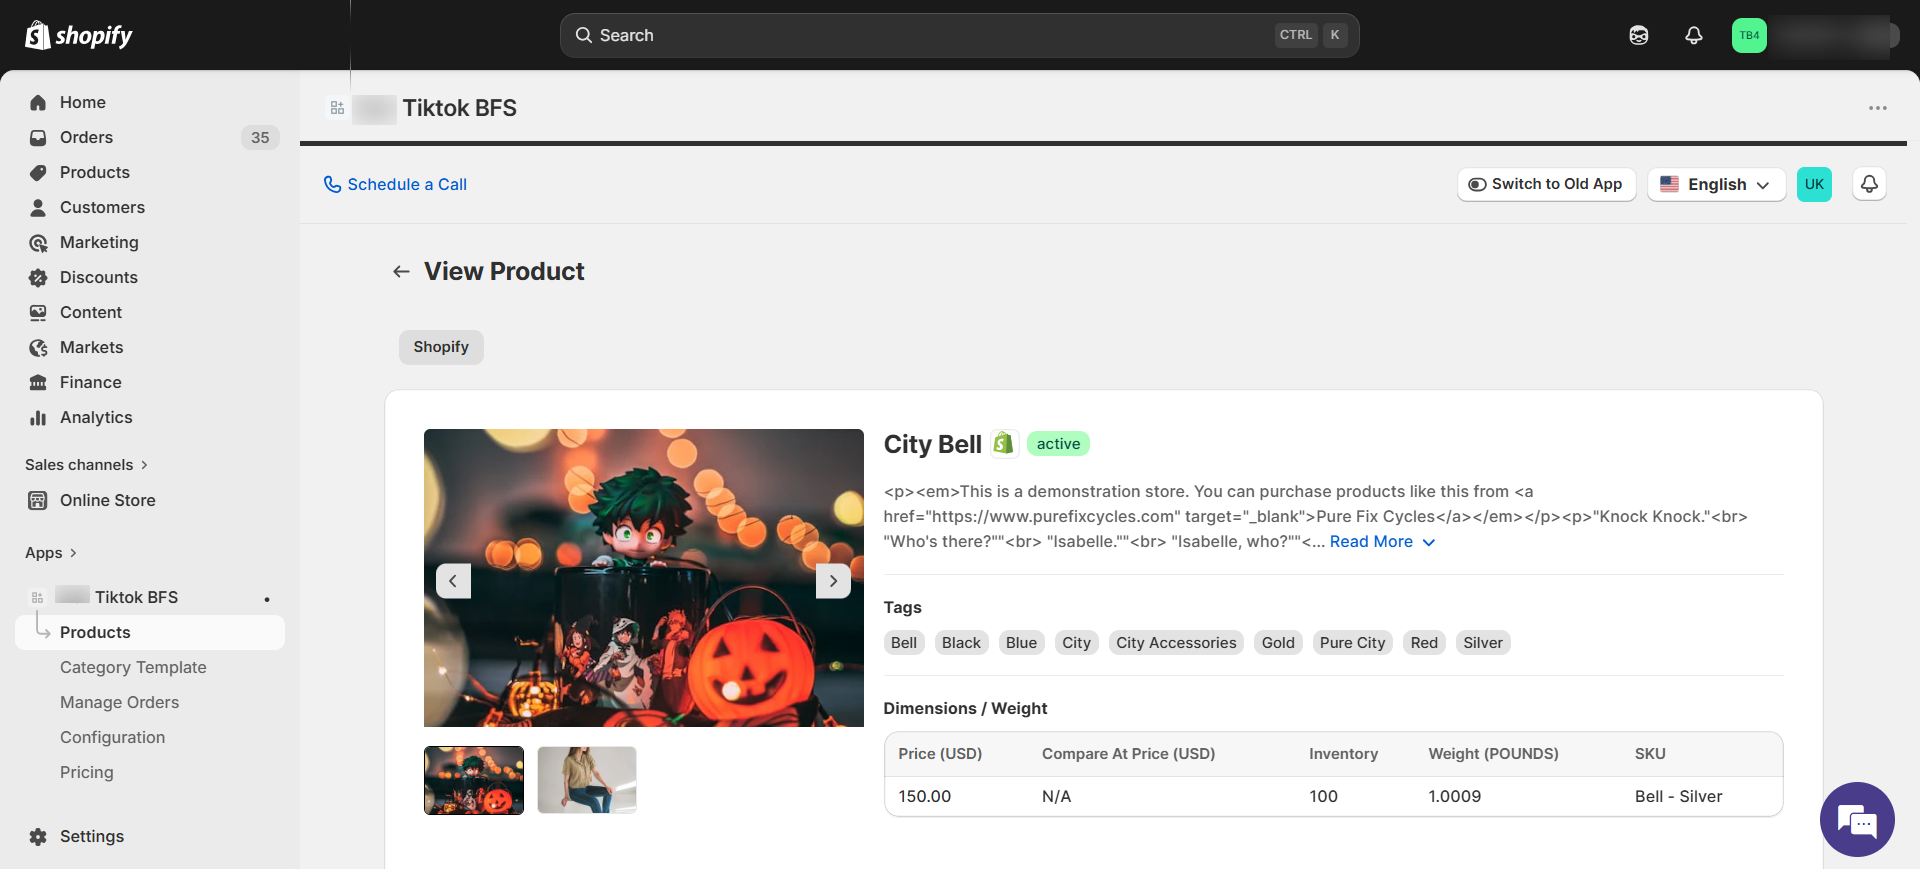1920x869 pixels.
Task: Open the English language dropdown
Action: (1715, 184)
